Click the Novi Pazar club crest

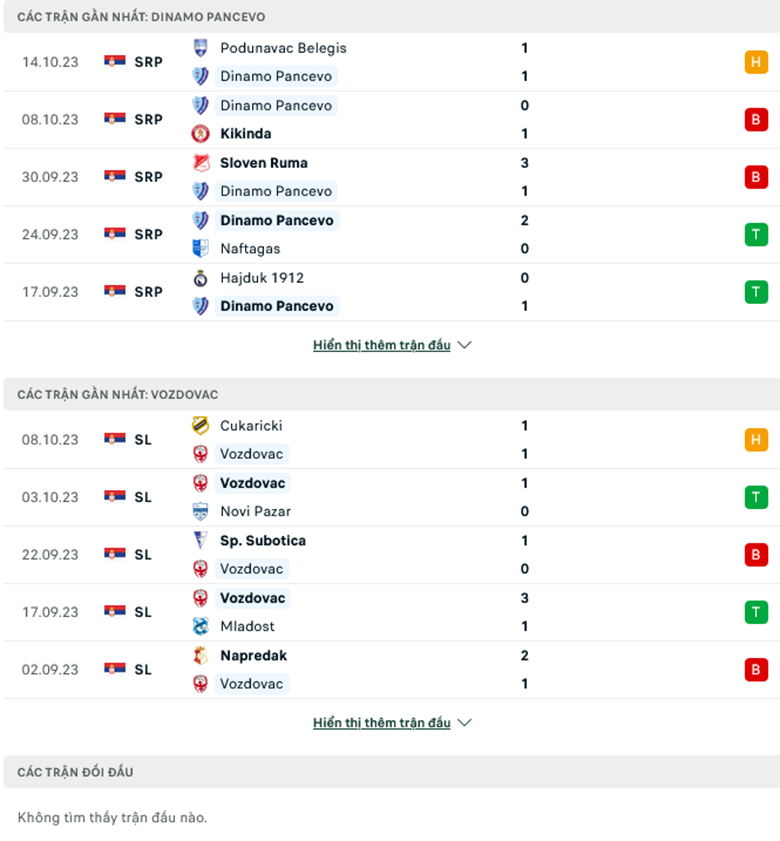pyautogui.click(x=201, y=512)
